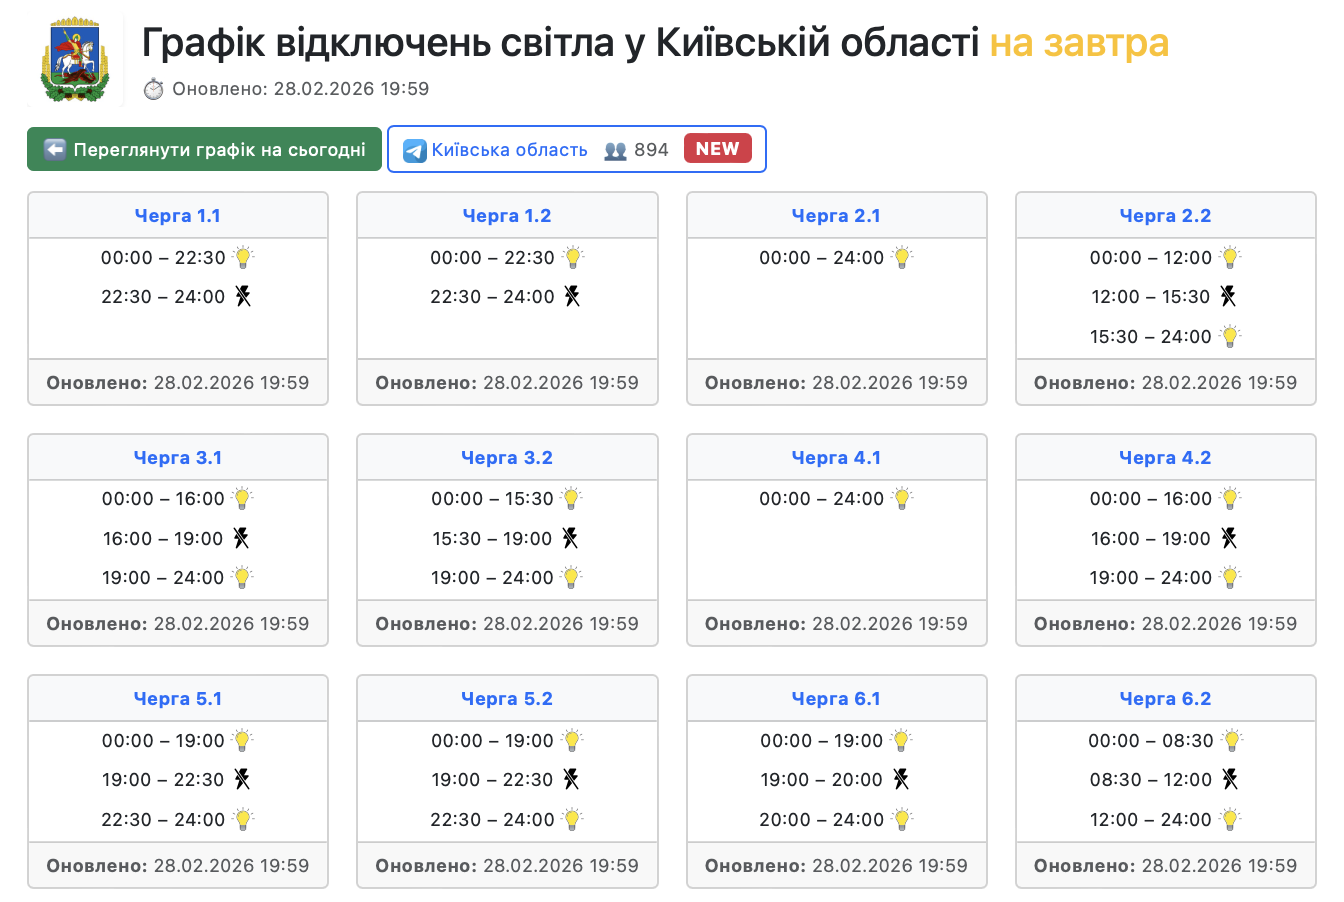Click the left arrow icon in the green button

[x=55, y=150]
